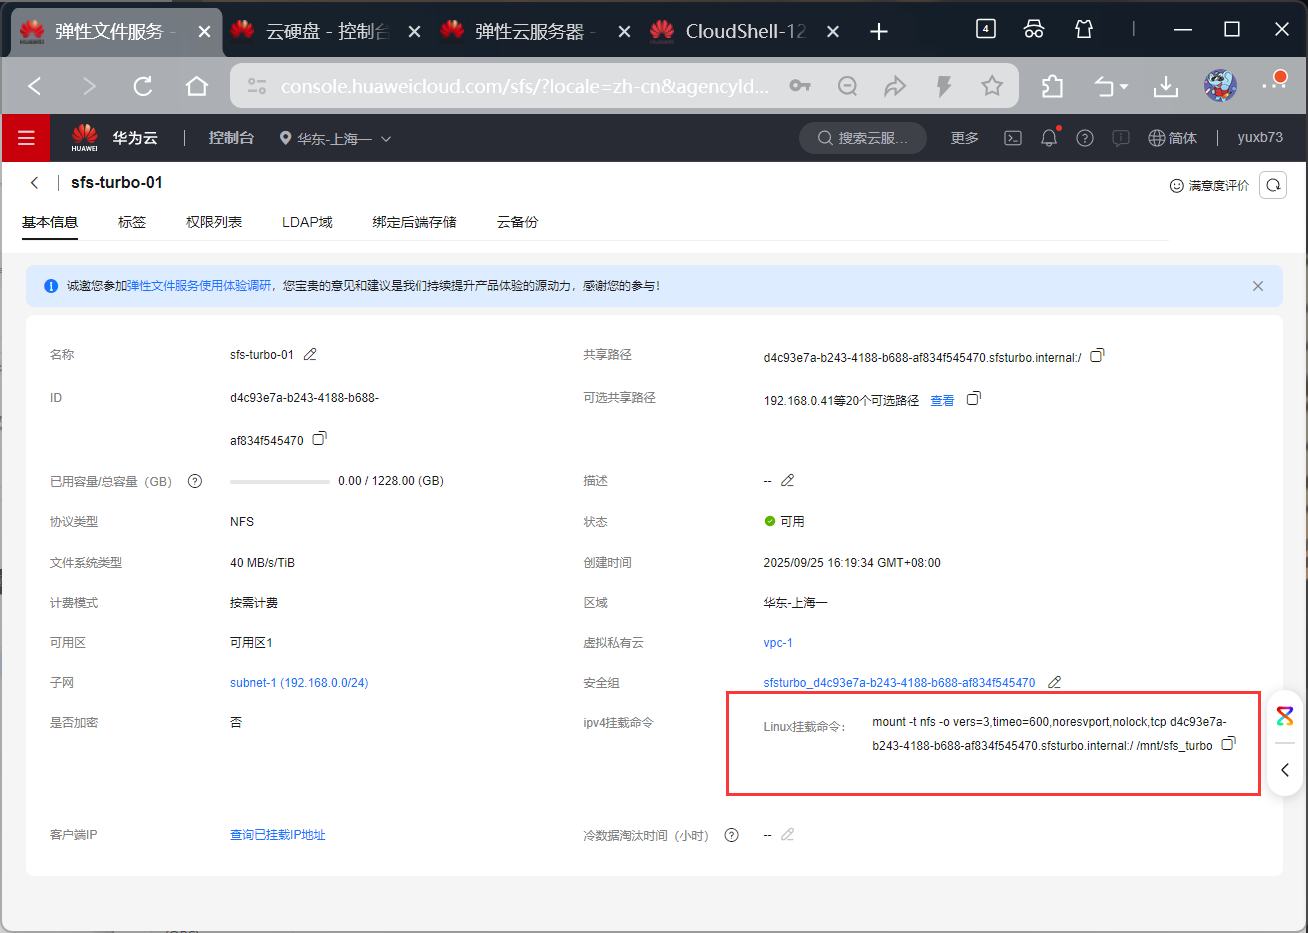The height and width of the screenshot is (933, 1308).
Task: Click the capacity usage progress bar
Action: (280, 481)
